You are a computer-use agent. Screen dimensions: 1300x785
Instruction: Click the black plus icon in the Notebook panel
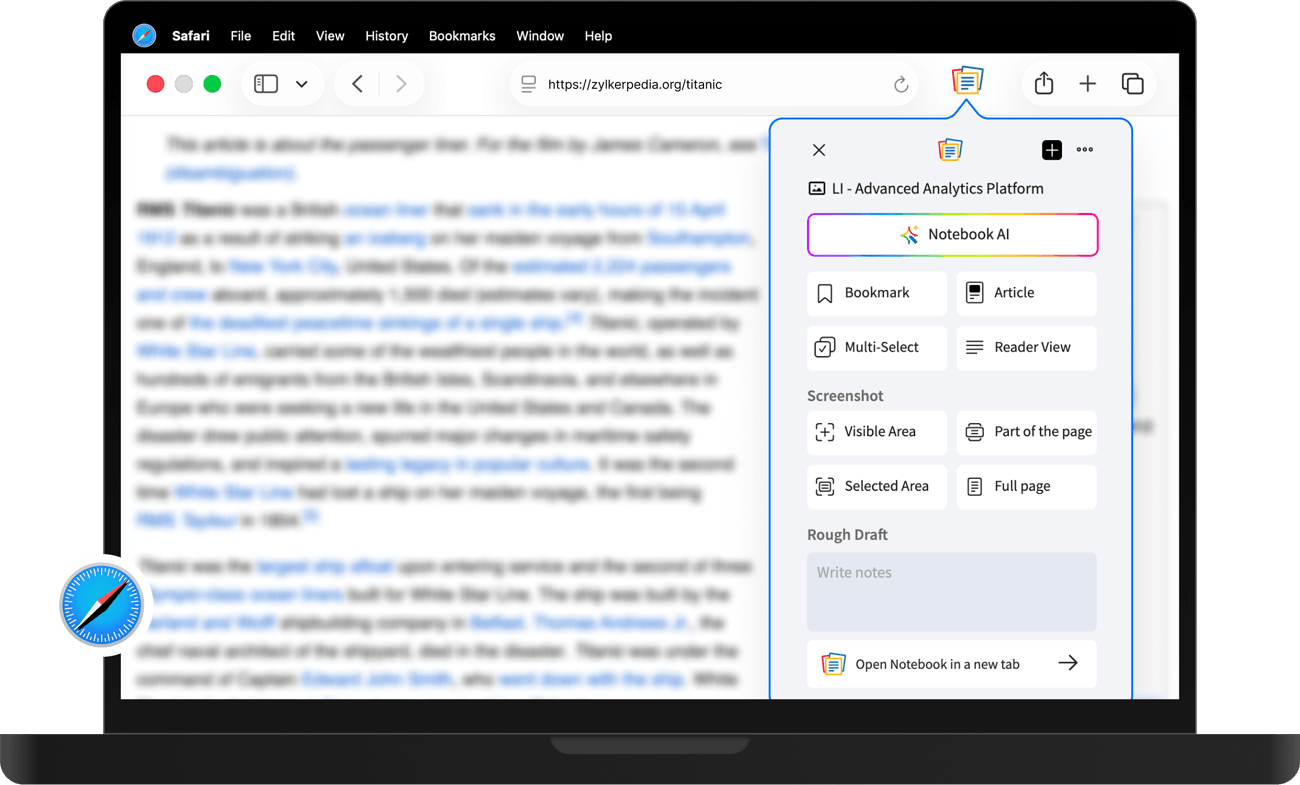(x=1052, y=150)
